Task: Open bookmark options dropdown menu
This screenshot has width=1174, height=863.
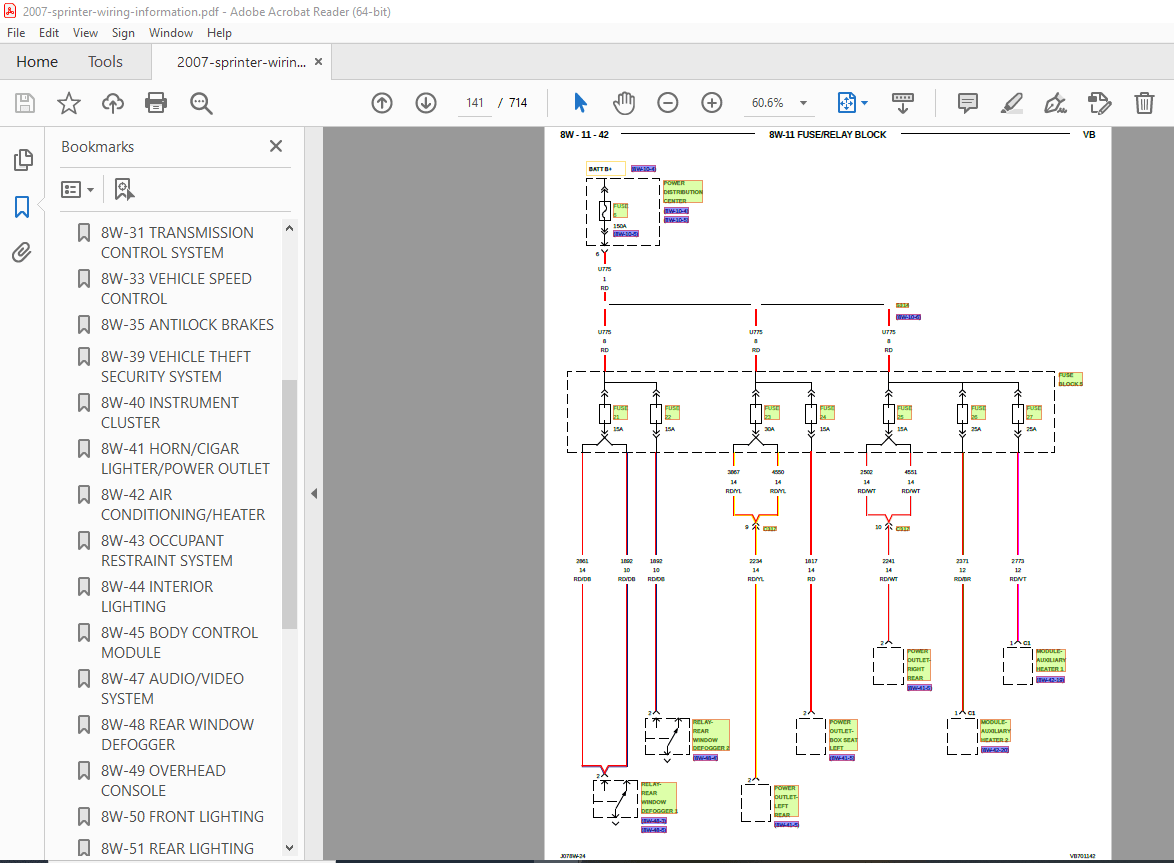Action: (78, 189)
